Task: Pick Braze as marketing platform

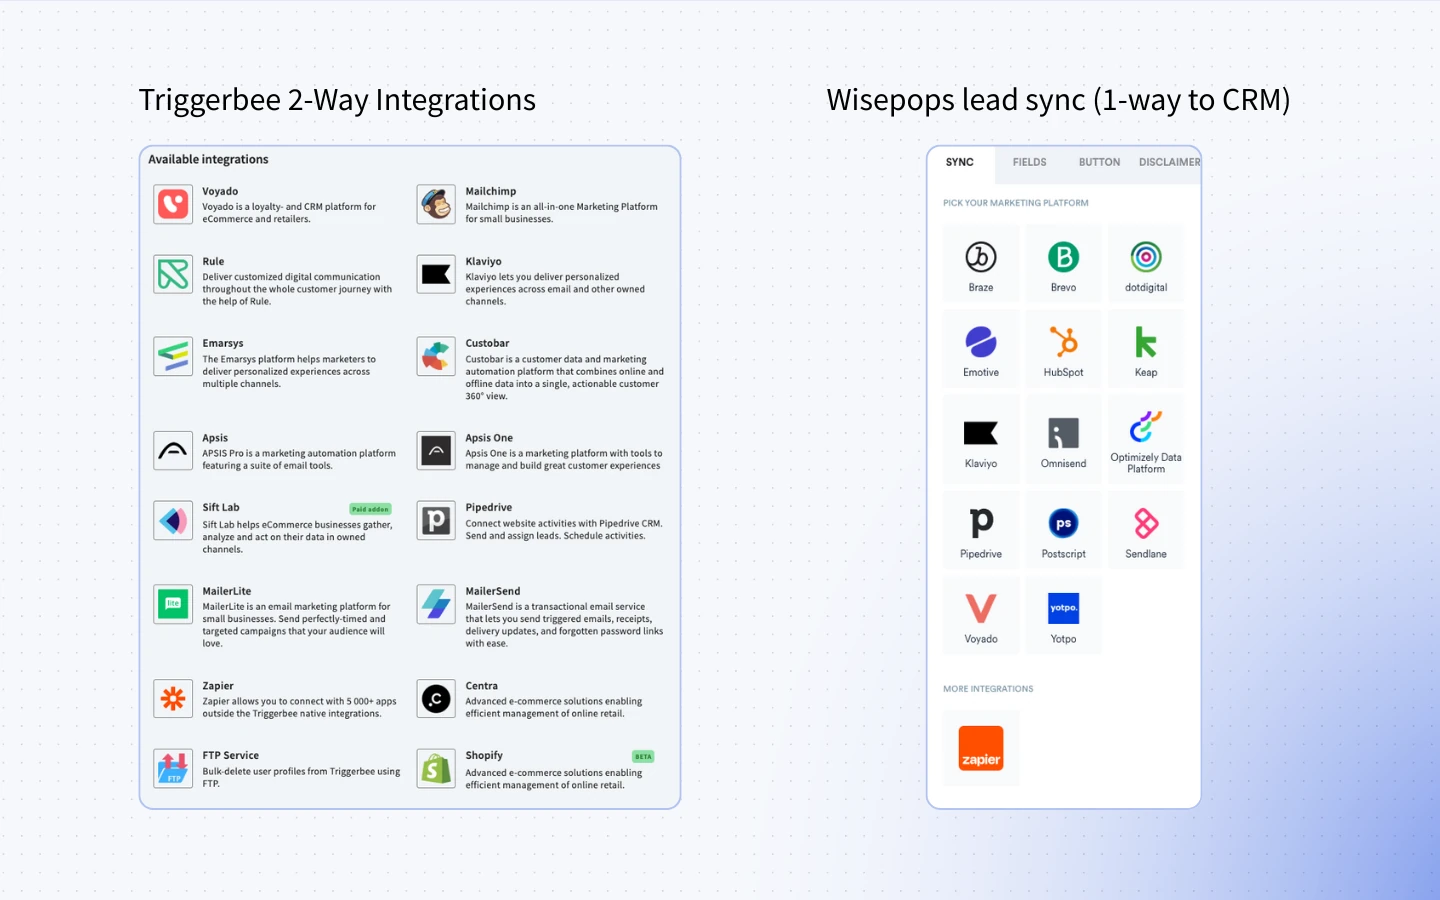Action: coord(981,264)
